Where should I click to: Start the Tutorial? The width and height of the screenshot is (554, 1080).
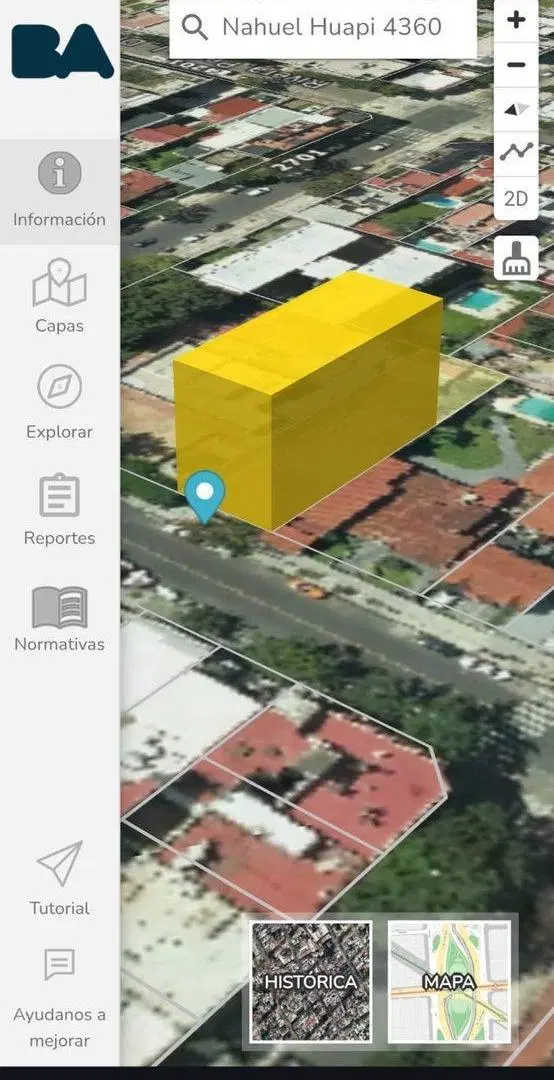click(59, 878)
